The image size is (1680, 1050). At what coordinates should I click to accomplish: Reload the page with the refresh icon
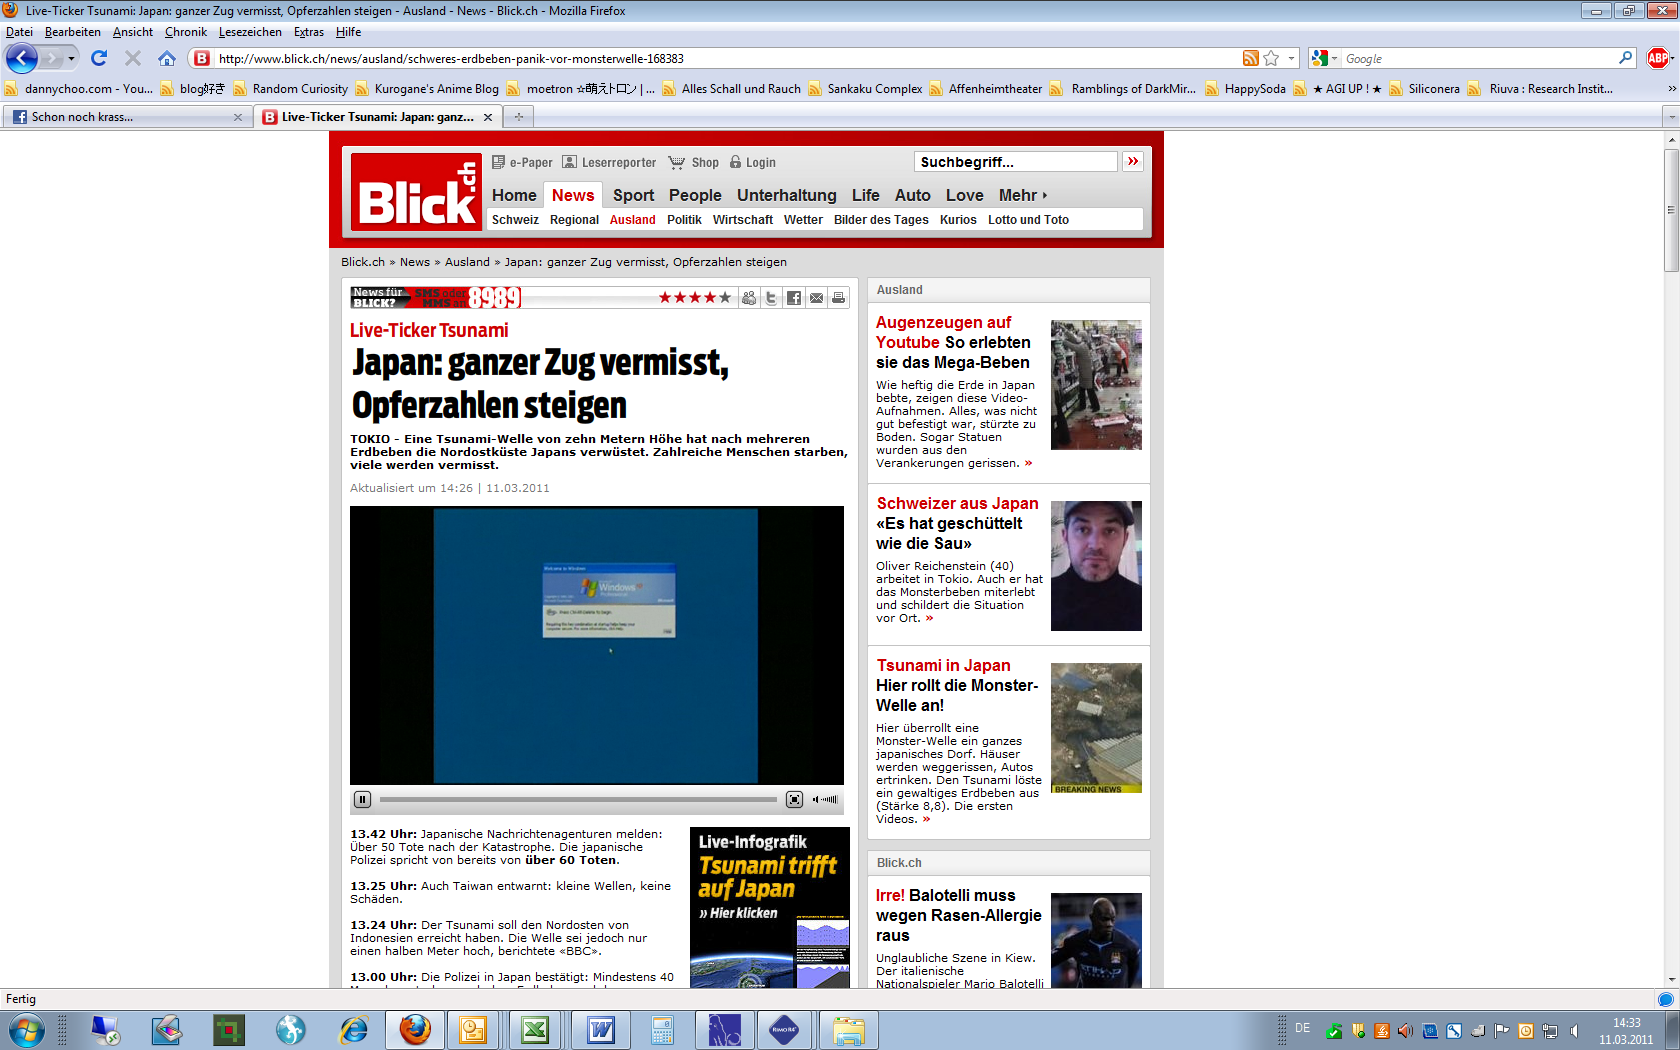point(99,58)
